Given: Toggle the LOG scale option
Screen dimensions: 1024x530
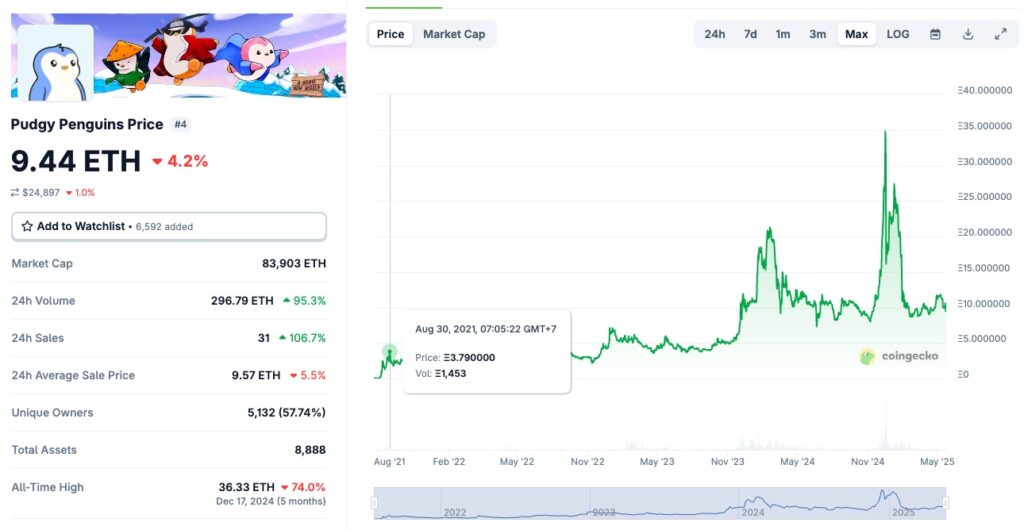Looking at the screenshot, I should point(898,34).
